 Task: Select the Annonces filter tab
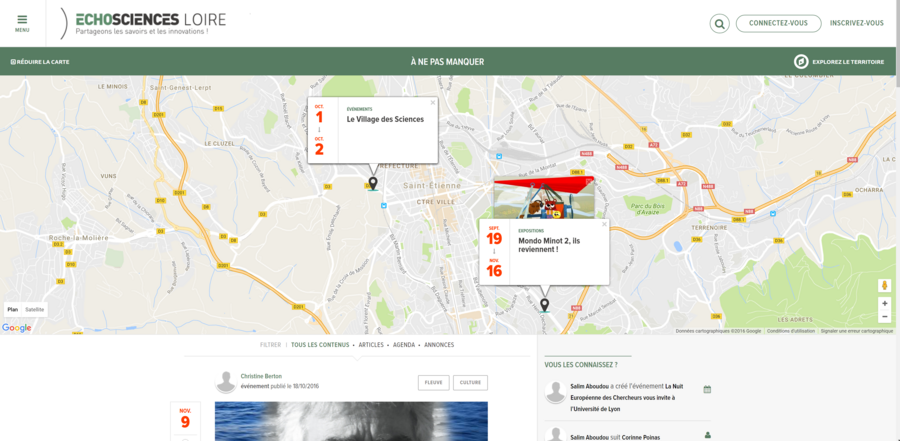tap(439, 345)
